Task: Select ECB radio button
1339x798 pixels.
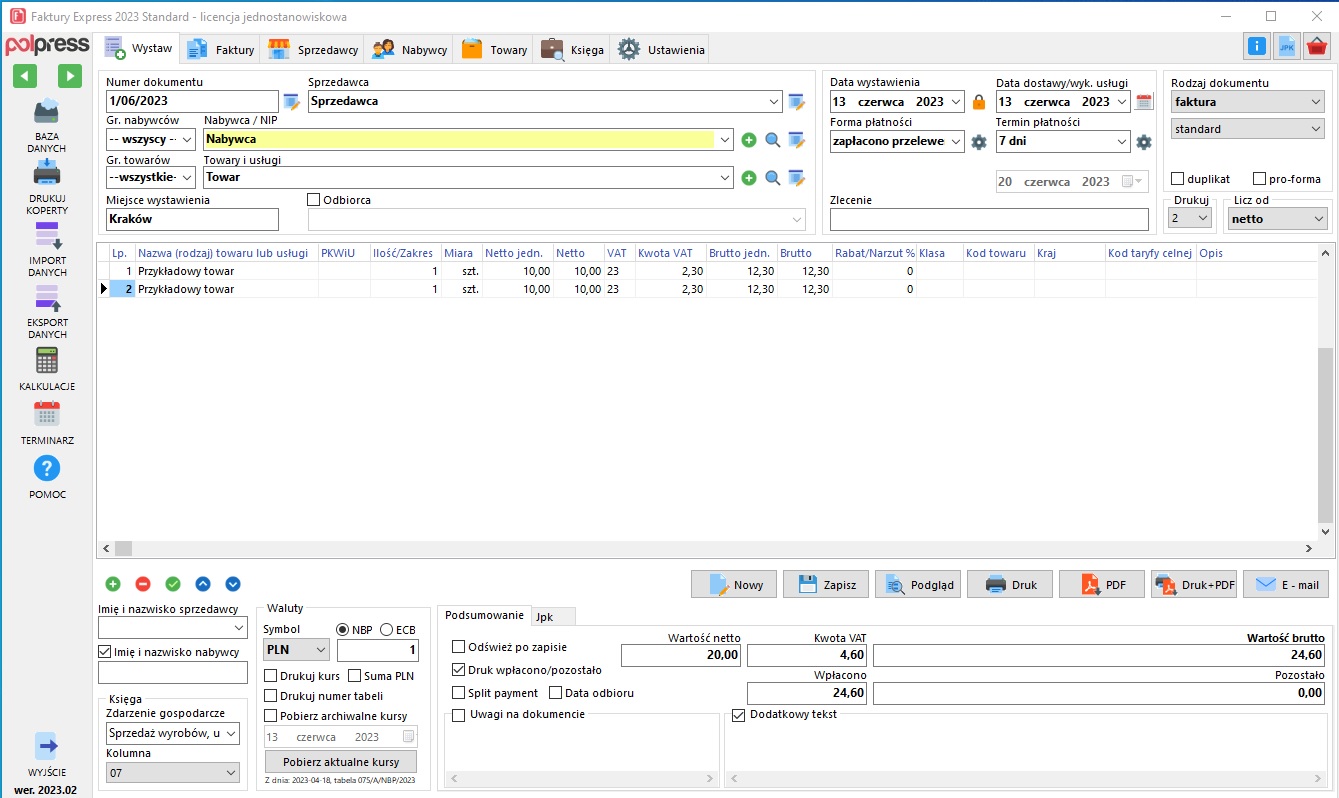Action: click(387, 629)
